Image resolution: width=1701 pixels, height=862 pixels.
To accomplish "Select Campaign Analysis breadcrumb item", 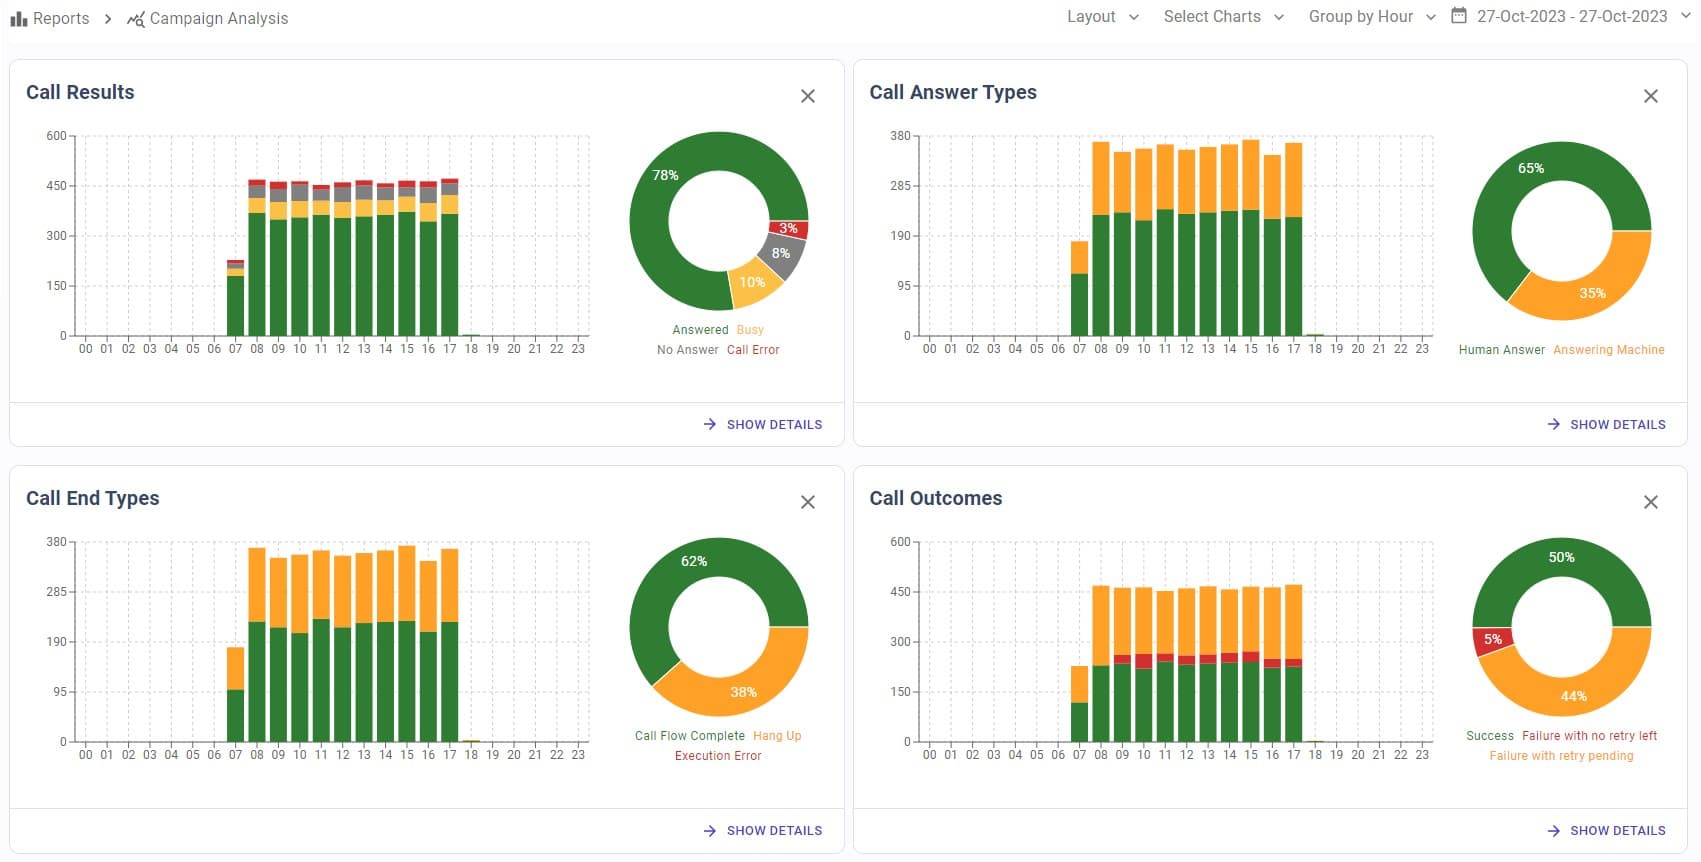I will tap(218, 19).
